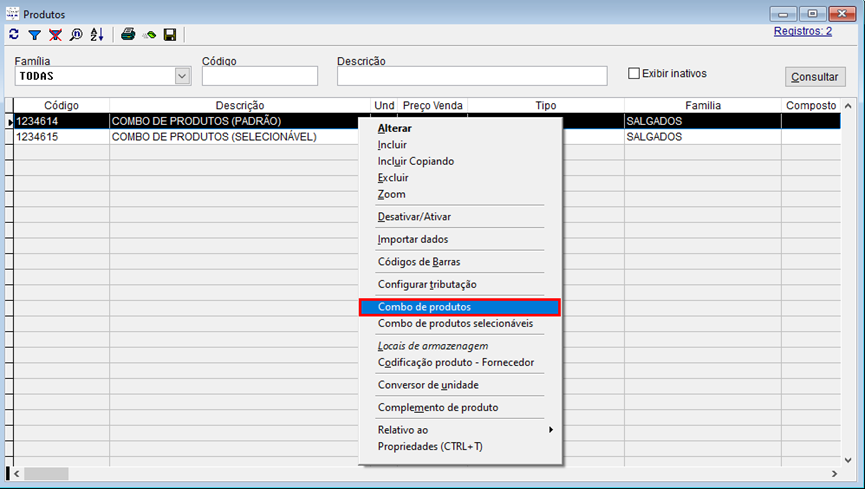This screenshot has width=865, height=489.
Task: Click the magnifier search icon in the toolbar
Action: pos(76,35)
